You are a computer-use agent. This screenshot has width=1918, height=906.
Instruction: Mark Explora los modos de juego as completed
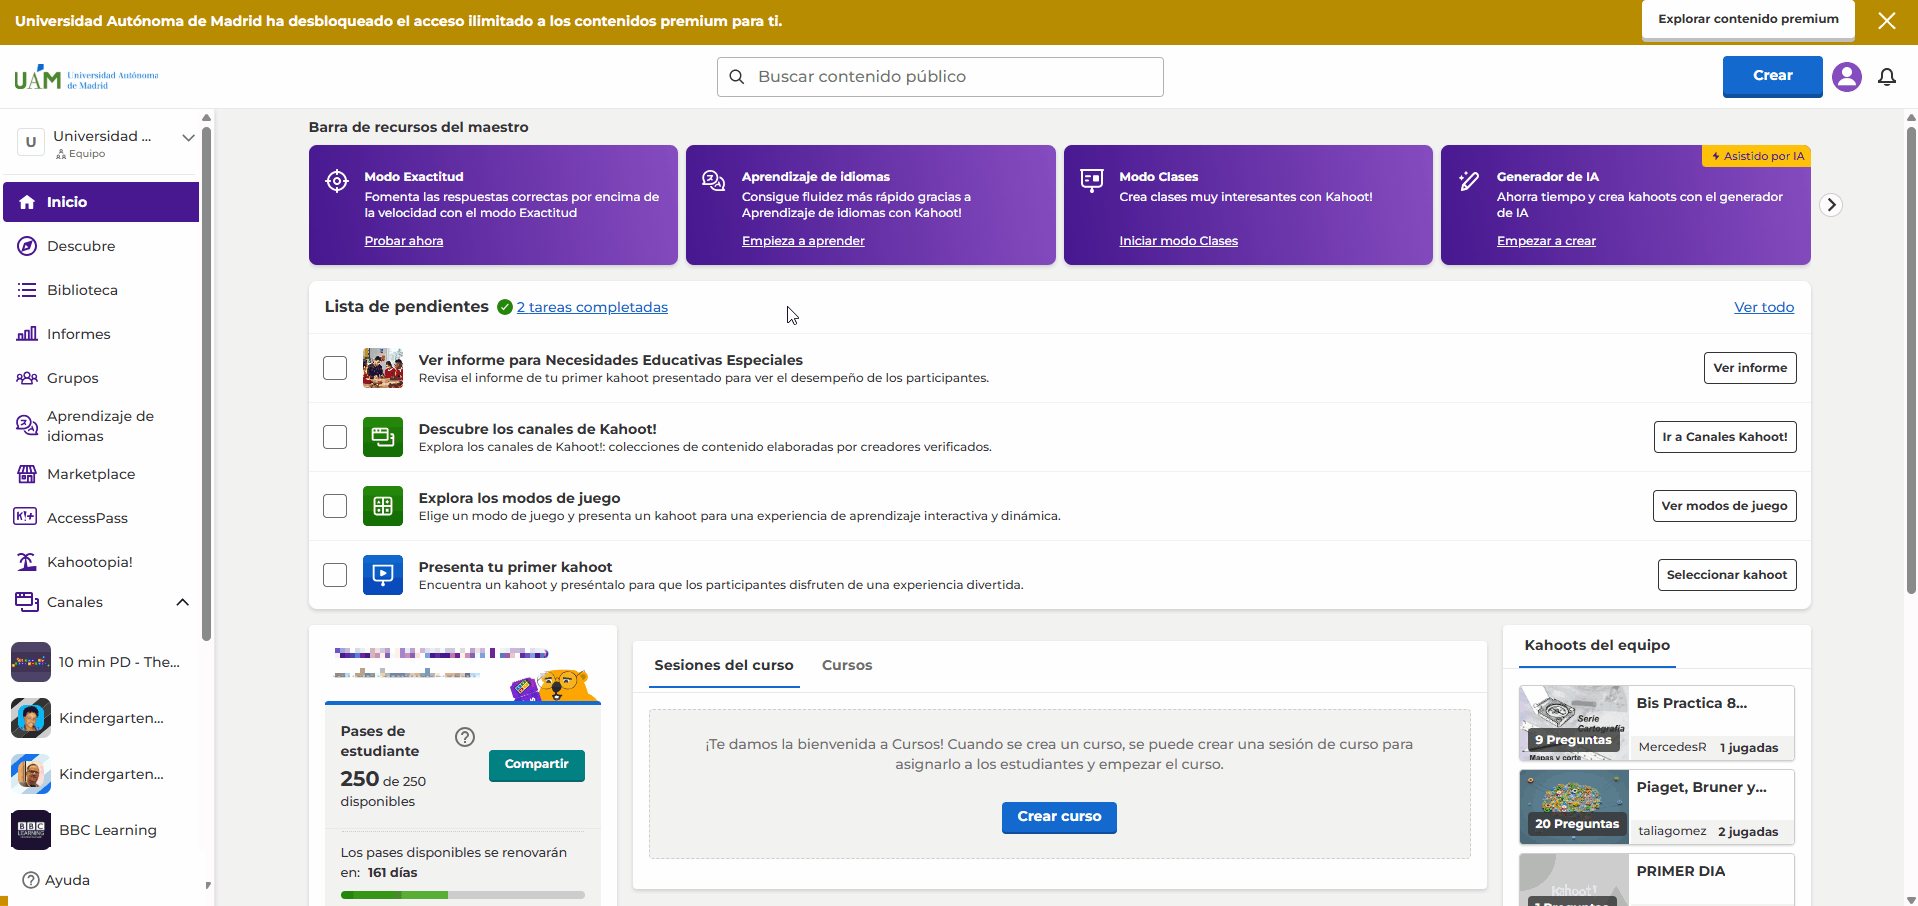coord(335,506)
